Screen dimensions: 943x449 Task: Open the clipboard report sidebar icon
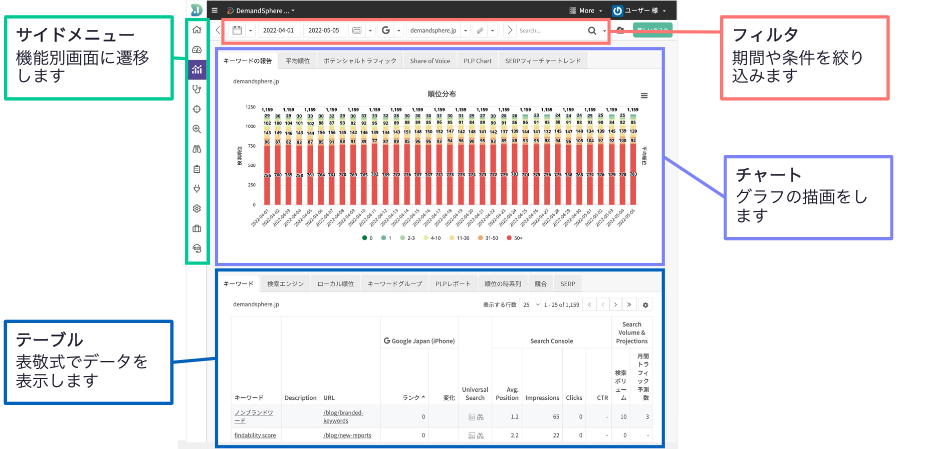pos(196,169)
